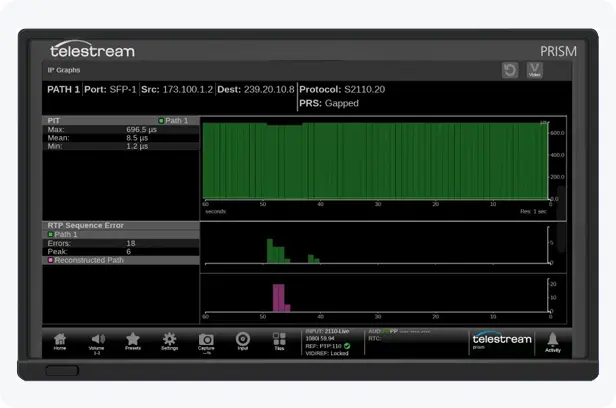Open the Tiles layout icon
The width and height of the screenshot is (616, 408).
pyautogui.click(x=279, y=341)
